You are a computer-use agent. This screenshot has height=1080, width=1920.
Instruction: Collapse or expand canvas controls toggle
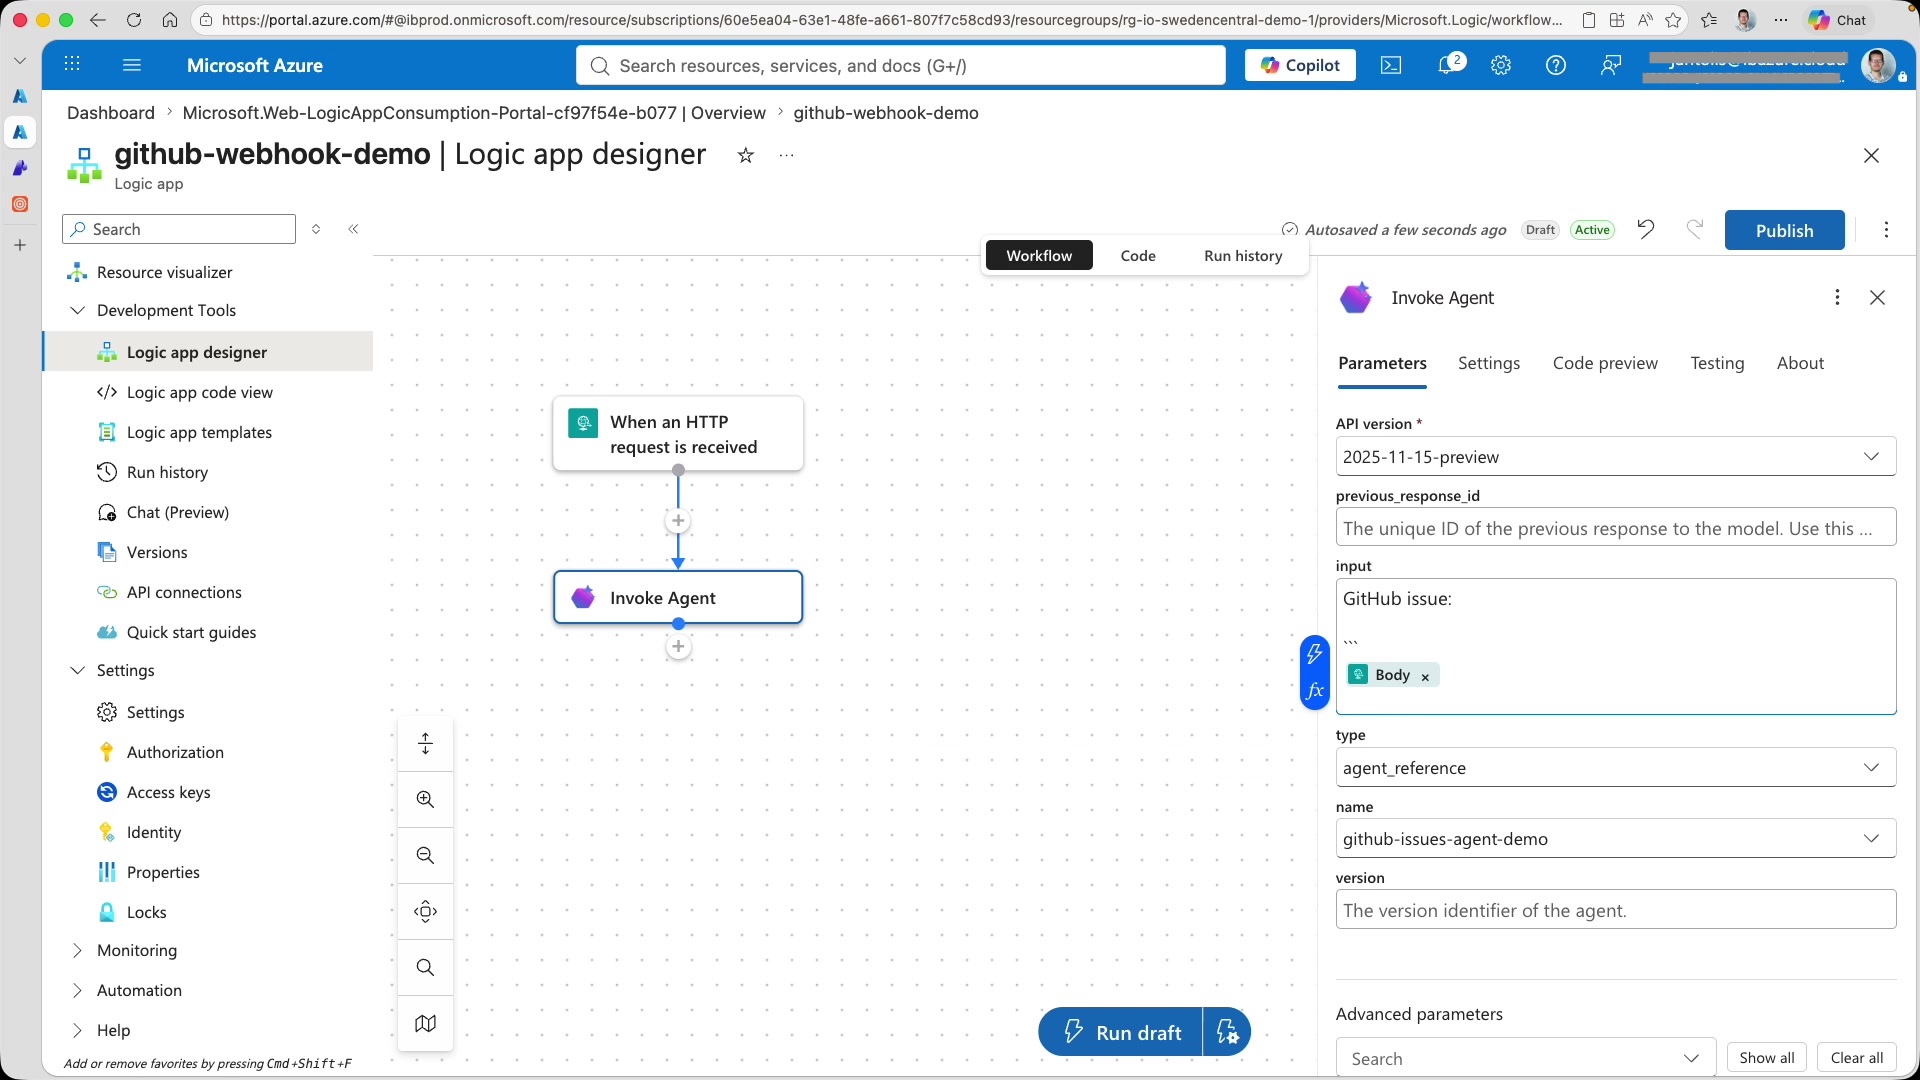pyautogui.click(x=425, y=743)
